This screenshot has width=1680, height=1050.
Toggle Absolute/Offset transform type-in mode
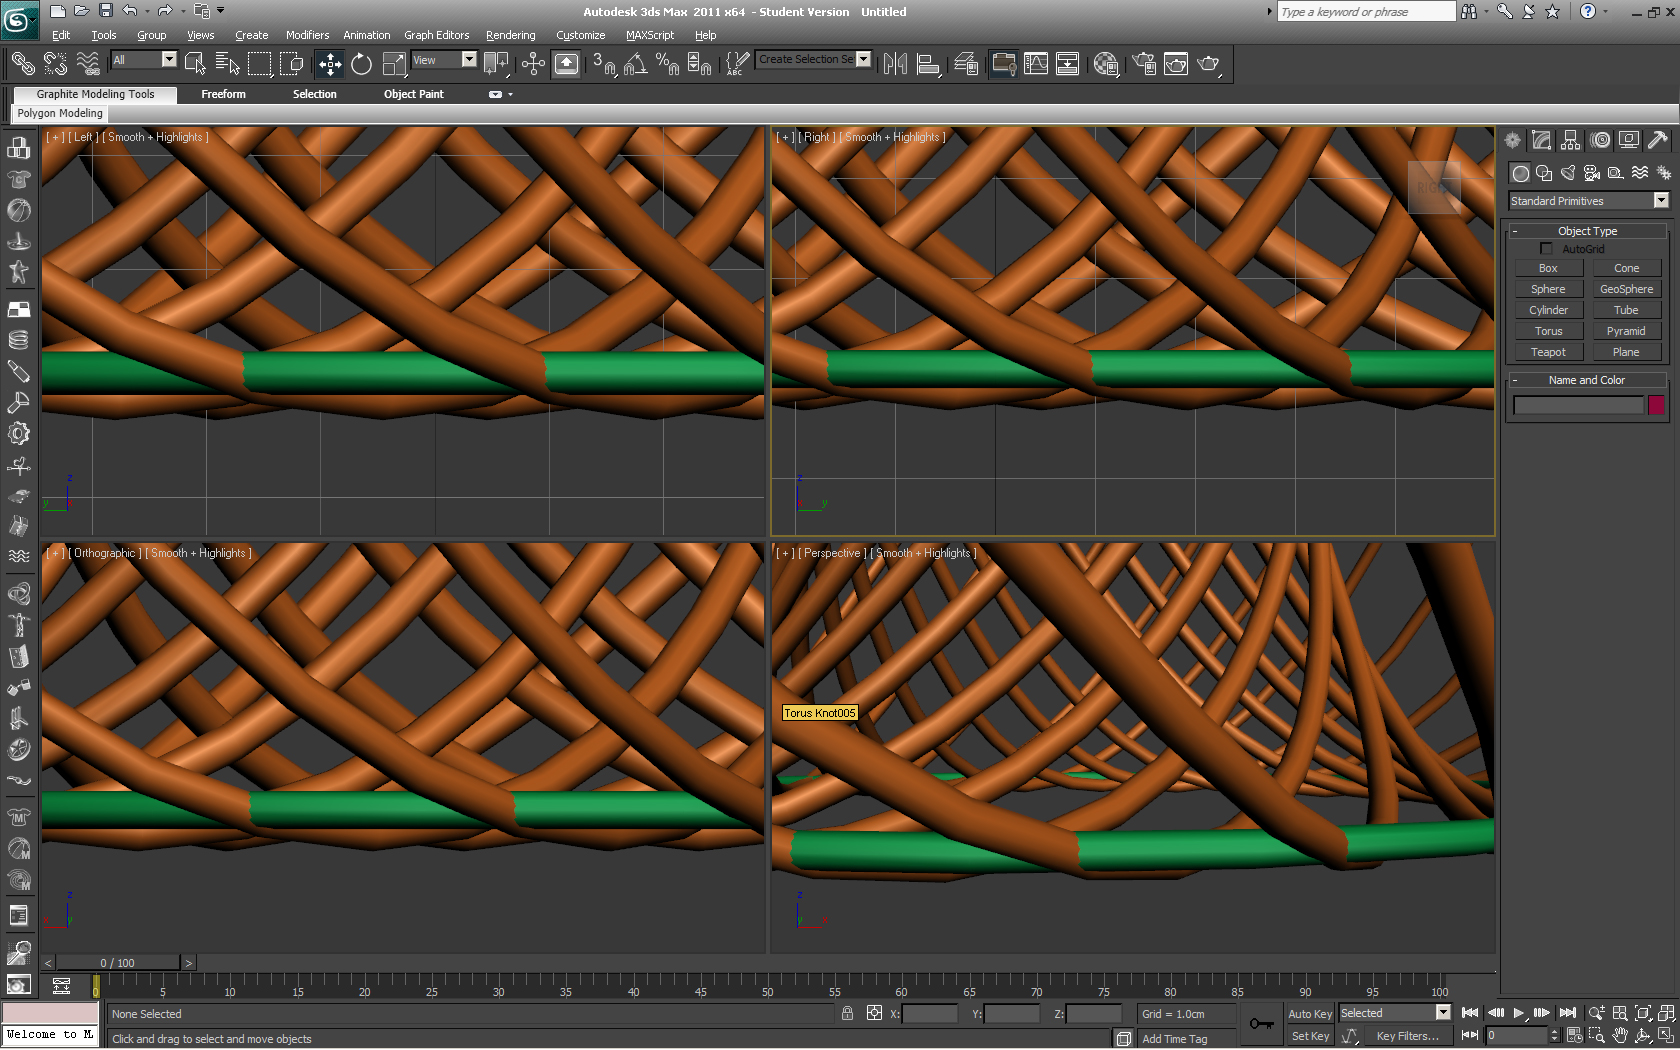pyautogui.click(x=874, y=1013)
